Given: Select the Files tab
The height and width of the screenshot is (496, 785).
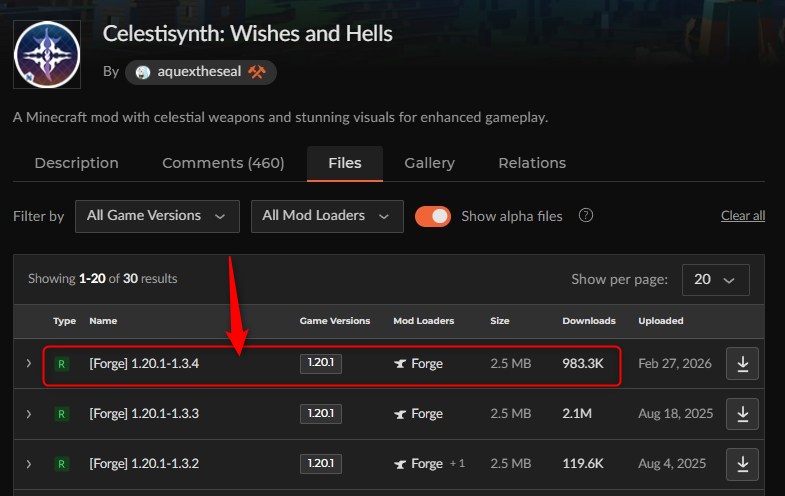Looking at the screenshot, I should [x=345, y=163].
